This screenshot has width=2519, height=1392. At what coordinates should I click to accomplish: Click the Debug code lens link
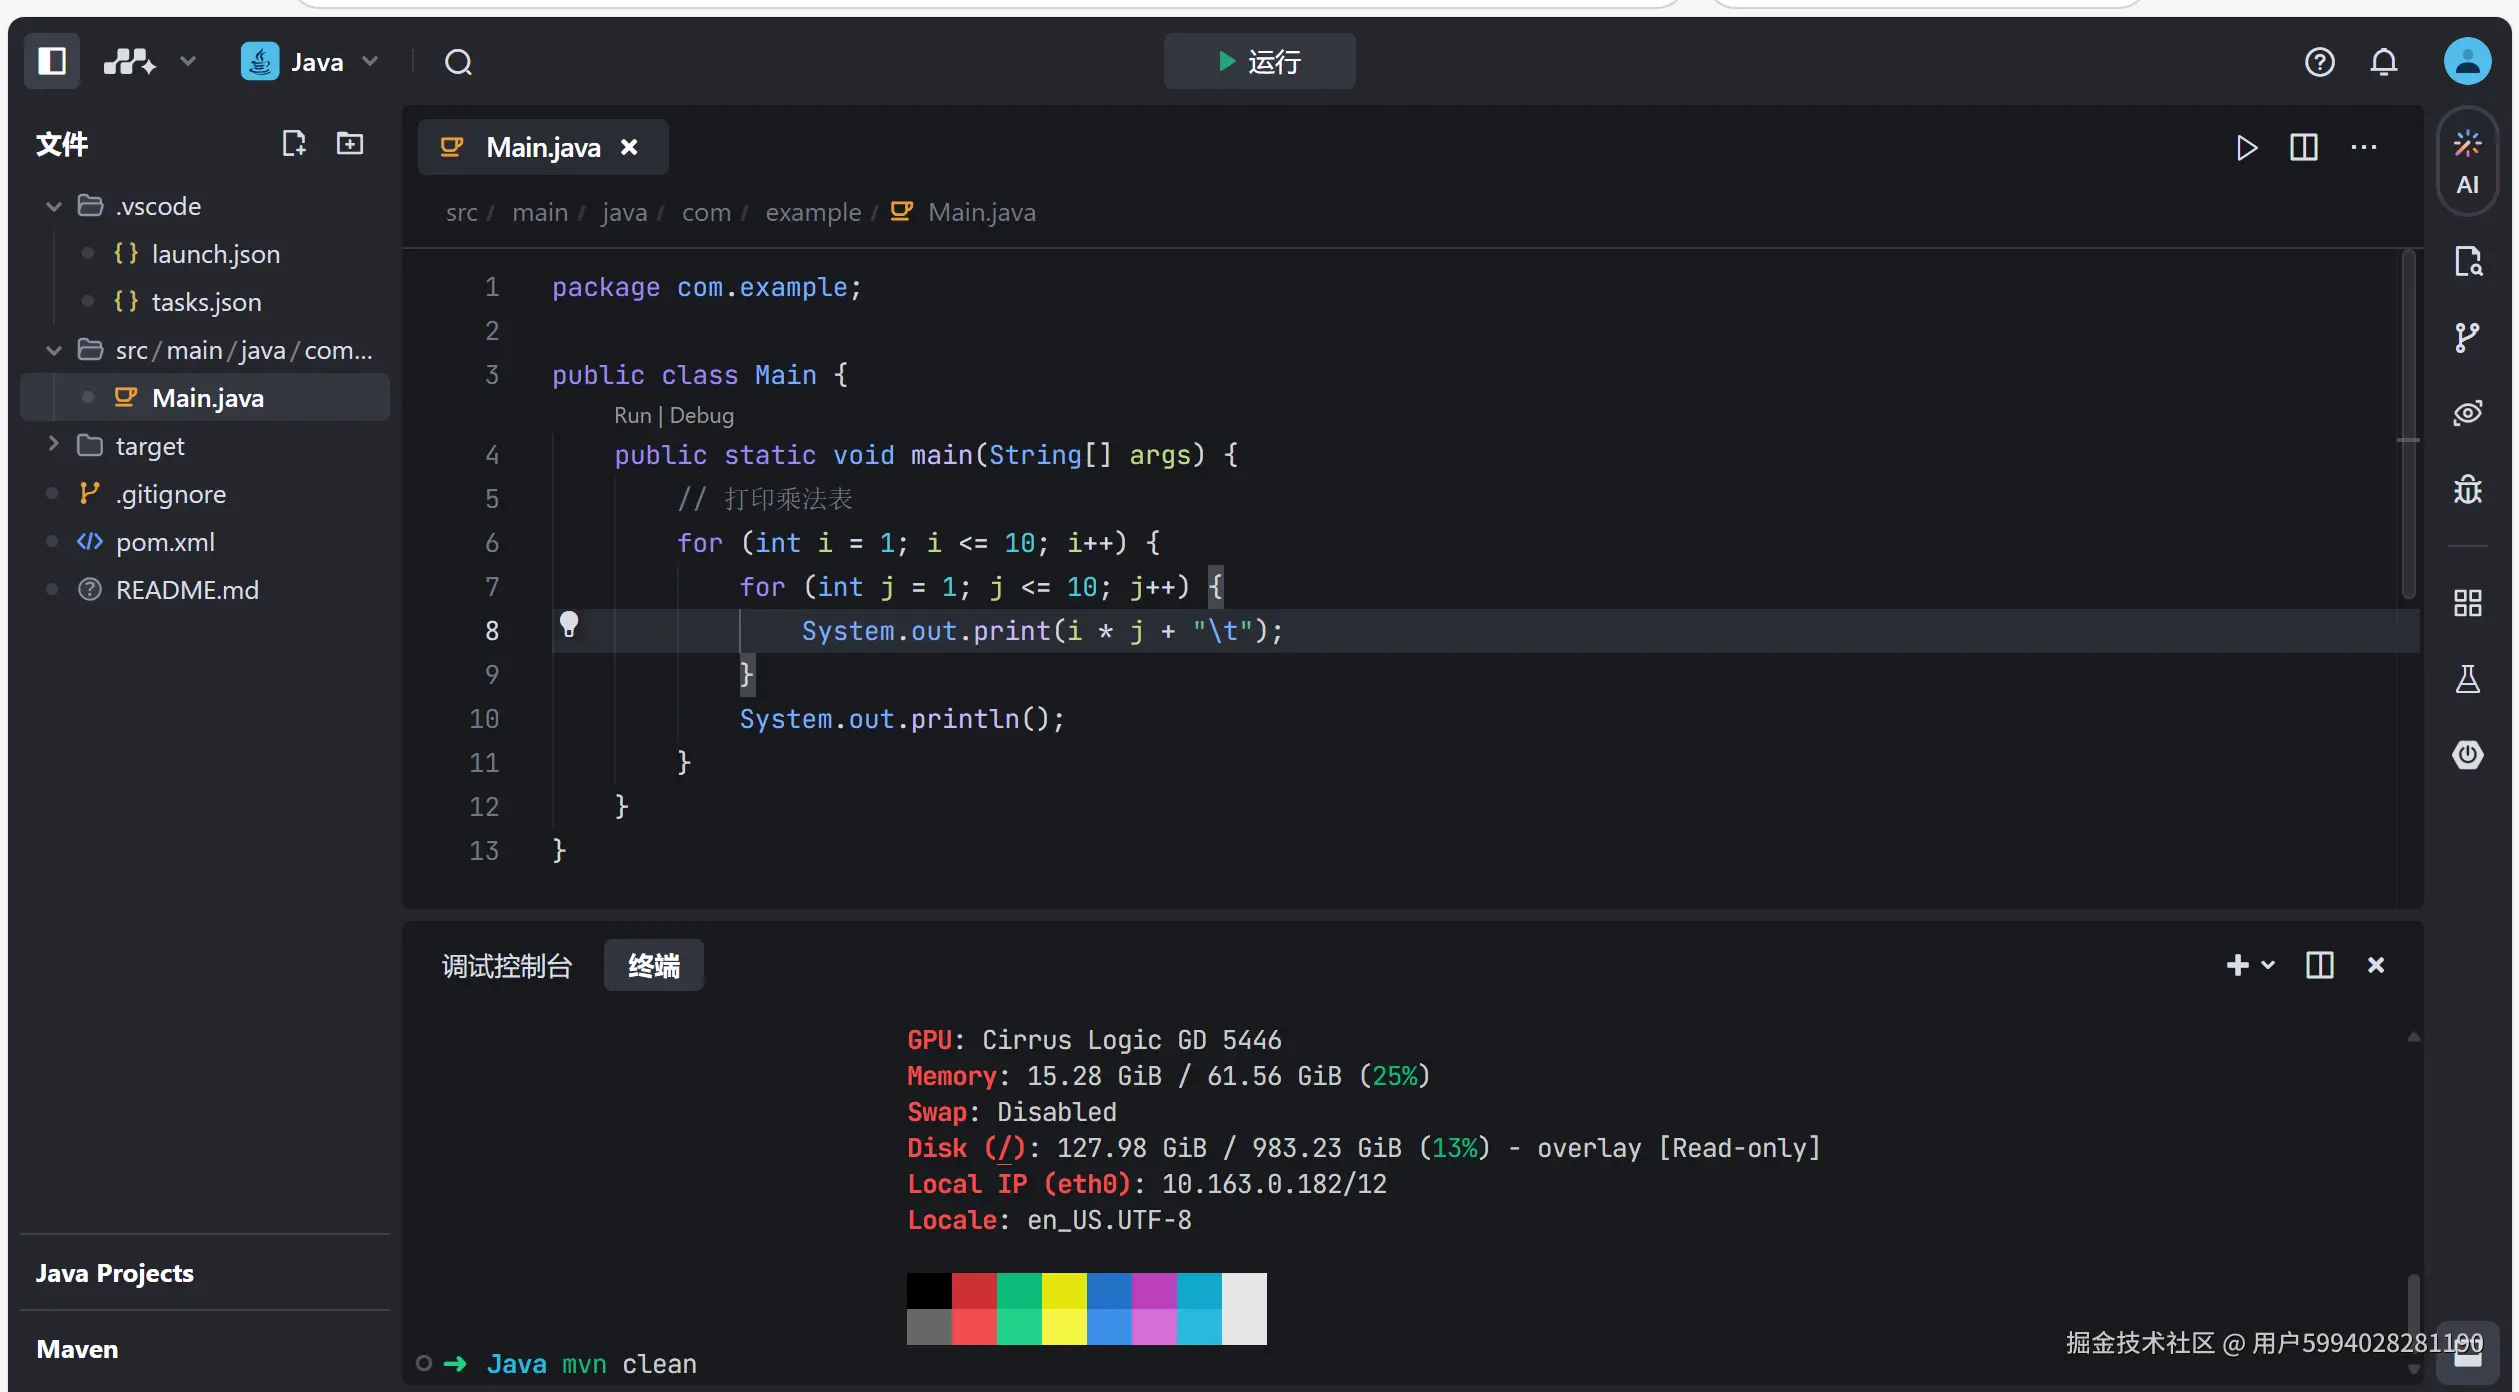pyautogui.click(x=701, y=415)
